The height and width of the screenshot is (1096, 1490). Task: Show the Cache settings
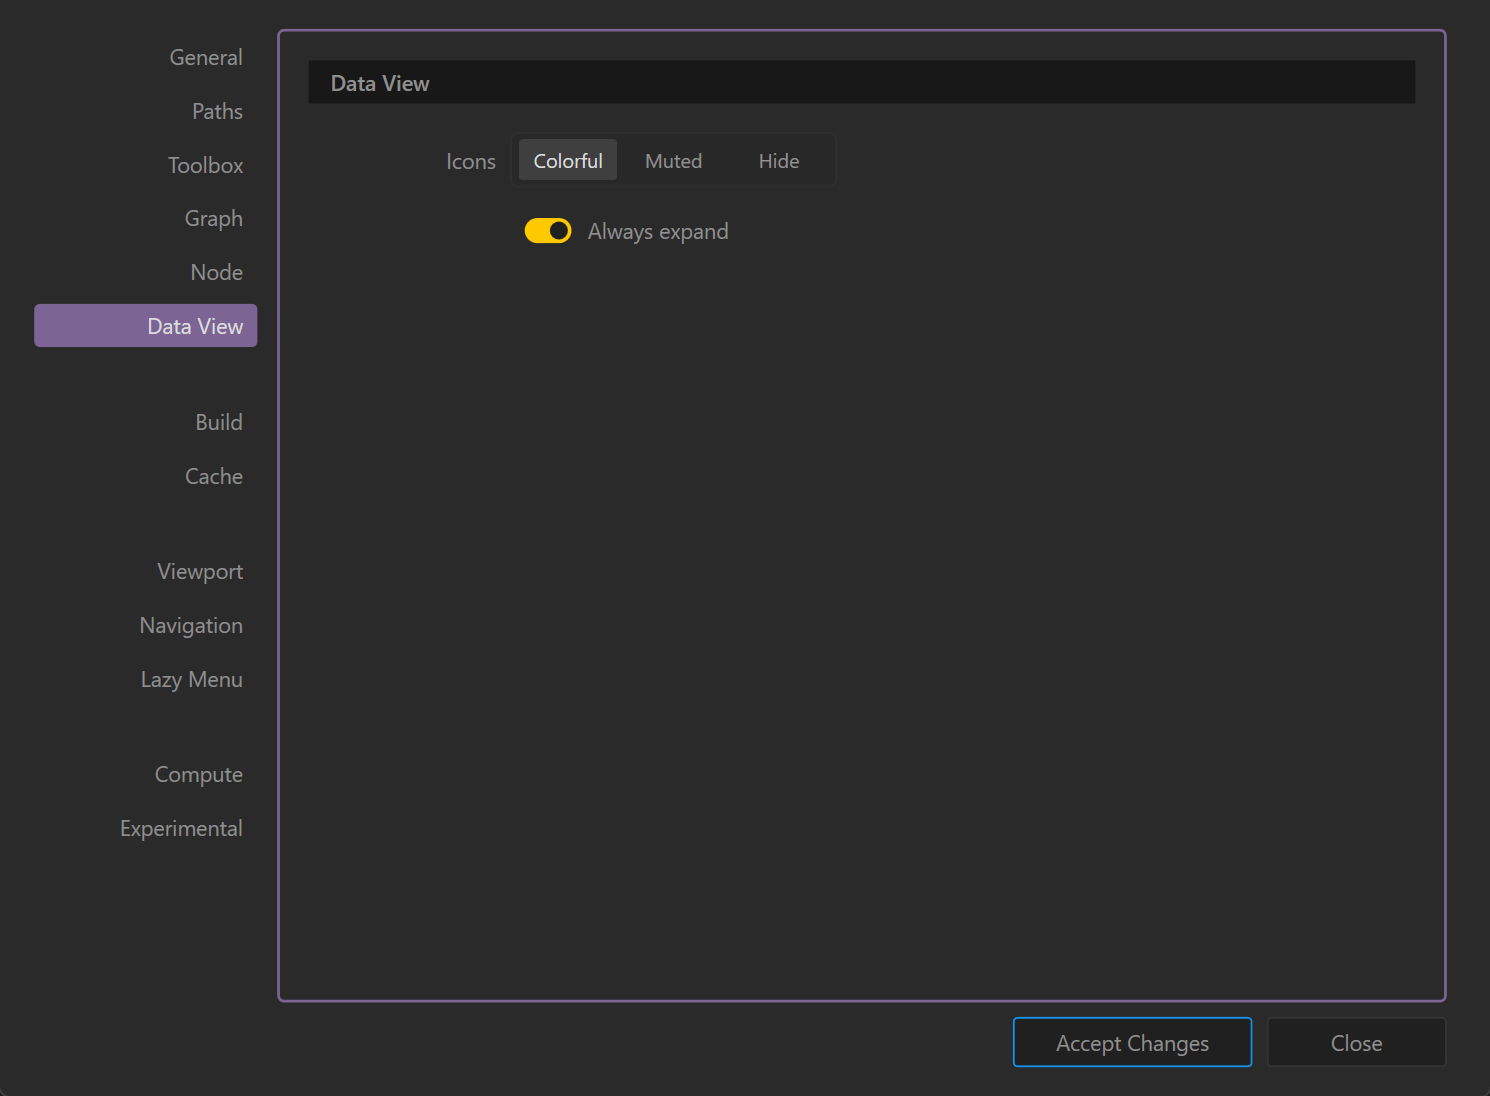tap(213, 477)
